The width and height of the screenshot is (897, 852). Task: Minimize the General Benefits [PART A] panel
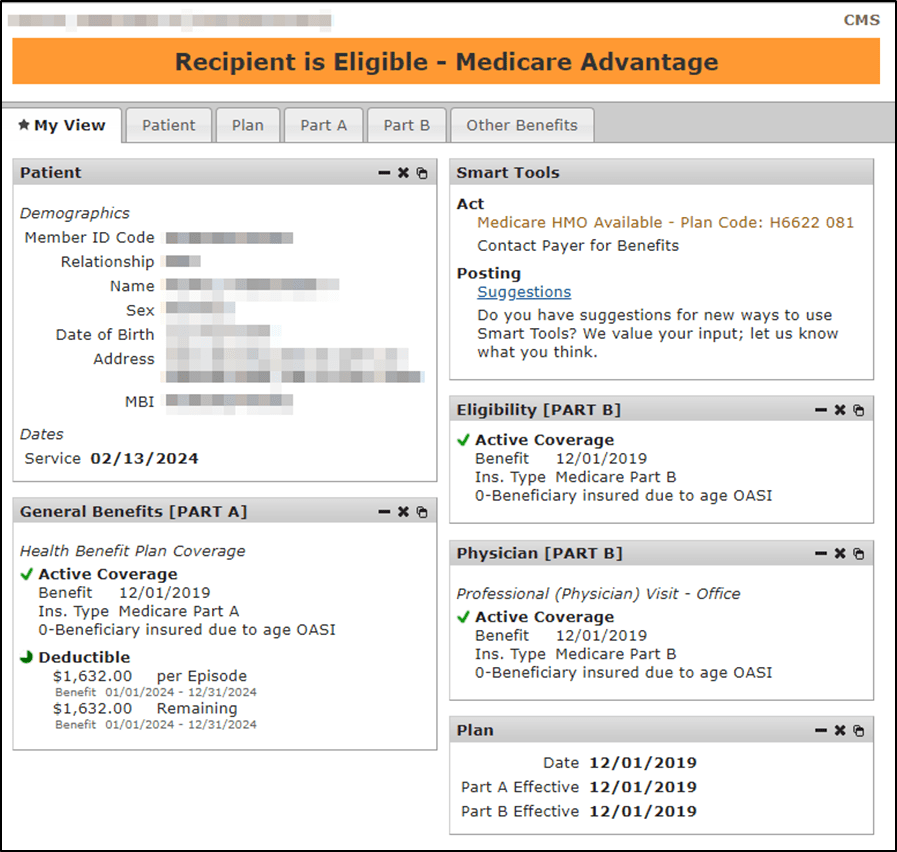click(x=384, y=512)
